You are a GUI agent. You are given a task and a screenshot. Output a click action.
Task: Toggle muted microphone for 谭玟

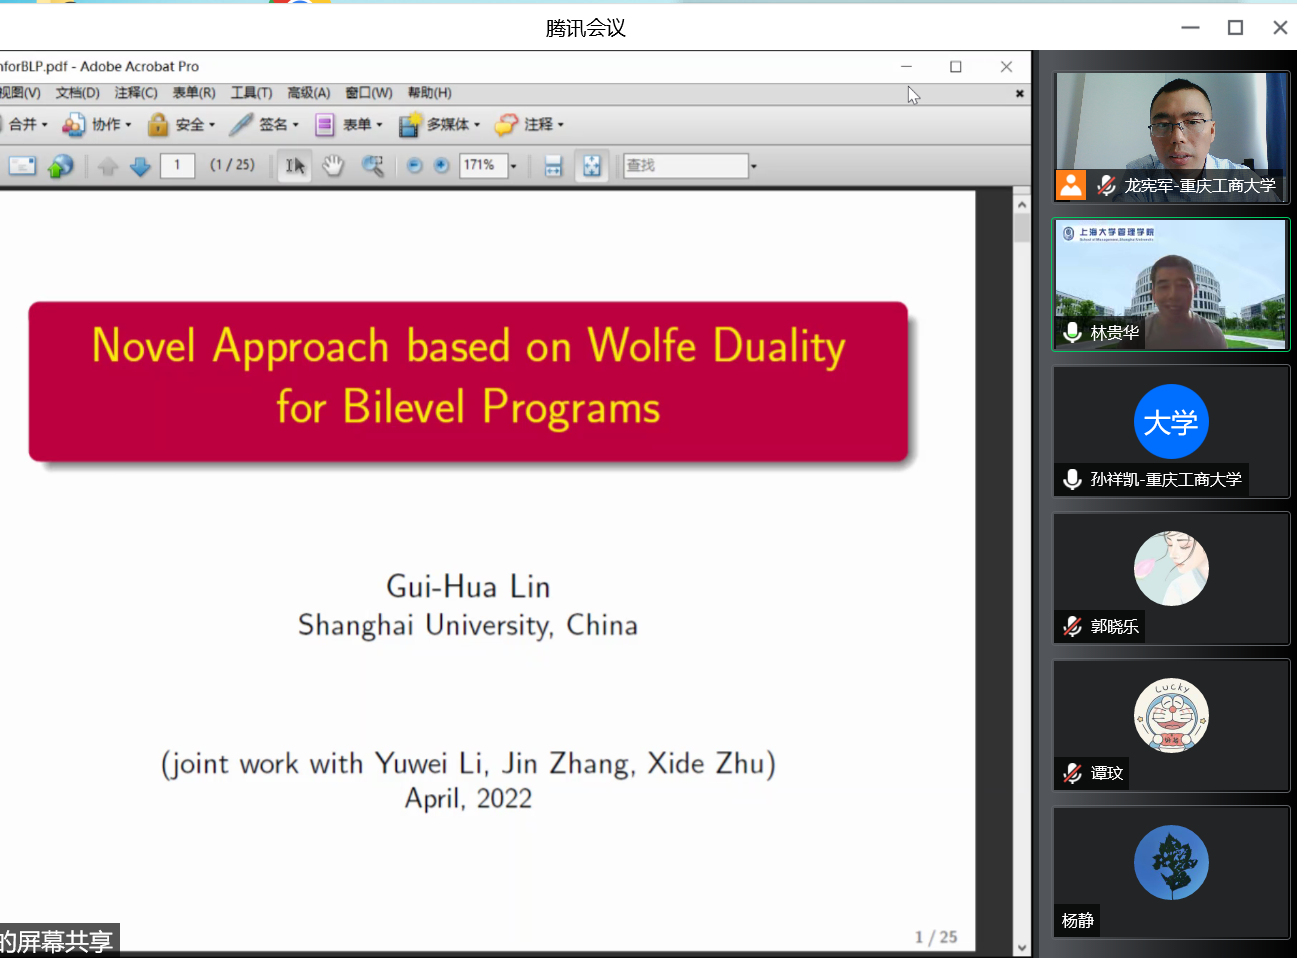pos(1072,773)
